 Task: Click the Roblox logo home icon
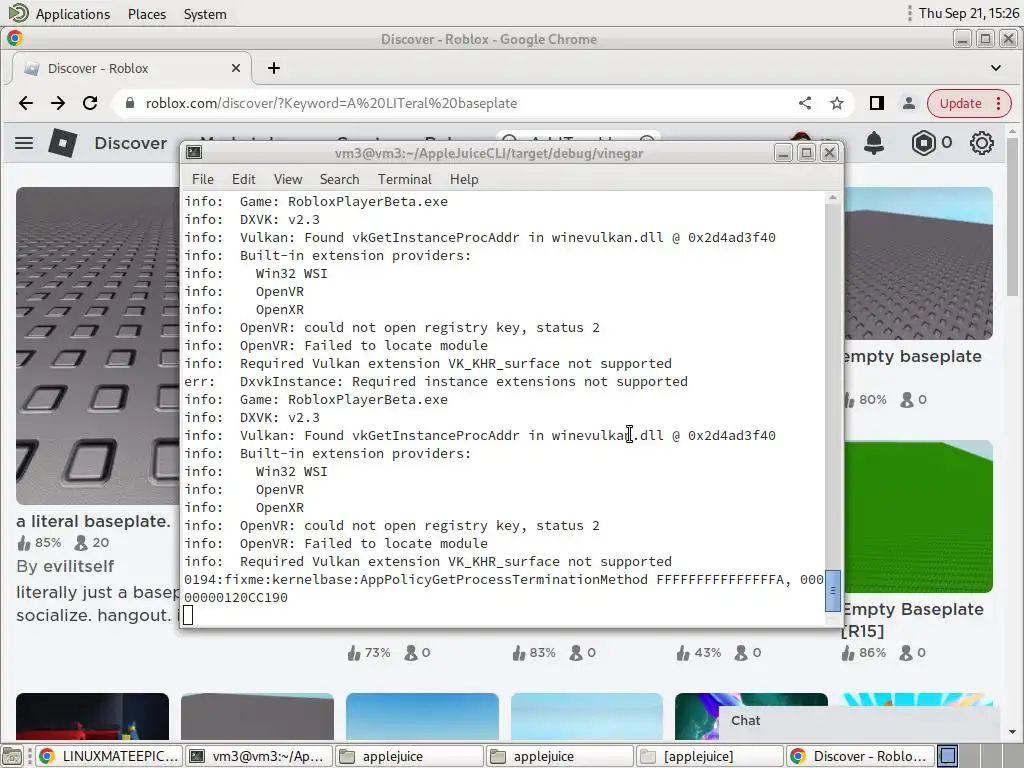(x=63, y=143)
